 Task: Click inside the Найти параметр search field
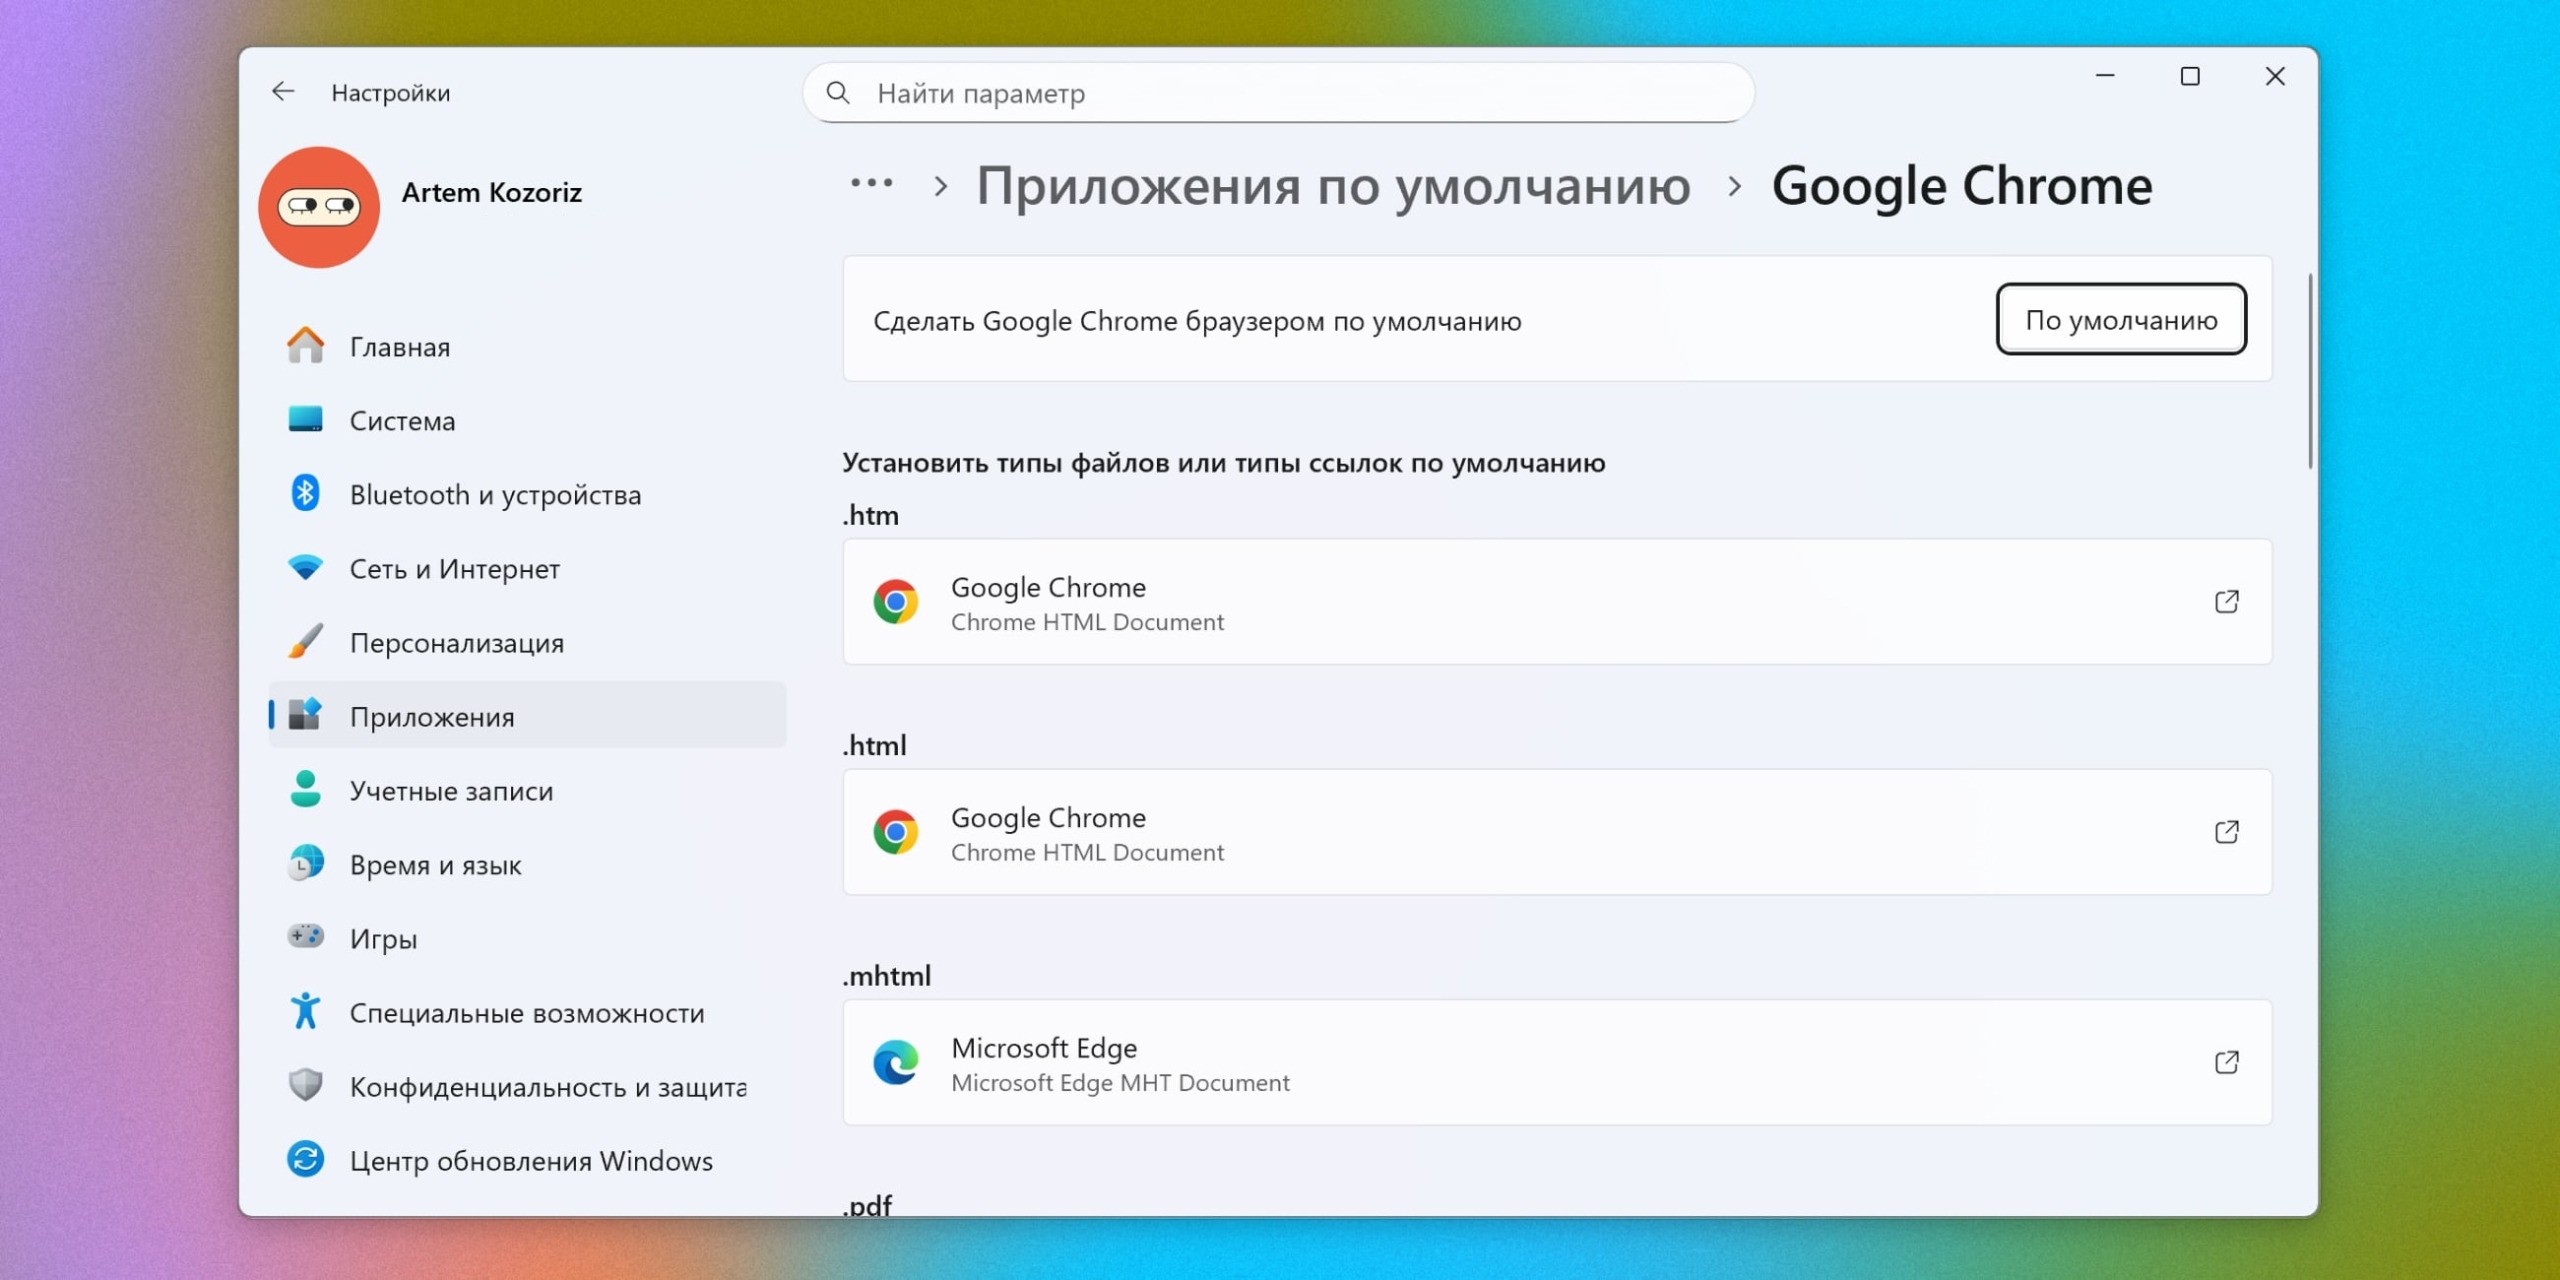[1100, 92]
